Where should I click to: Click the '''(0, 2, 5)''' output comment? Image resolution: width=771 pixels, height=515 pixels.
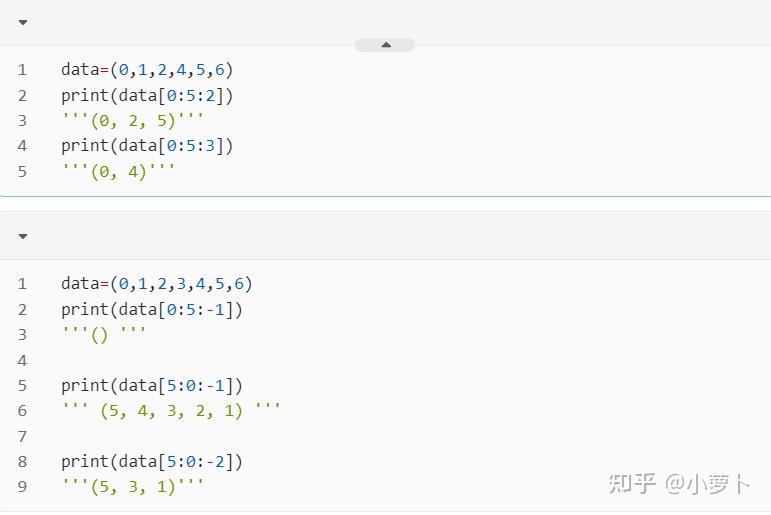(x=132, y=120)
